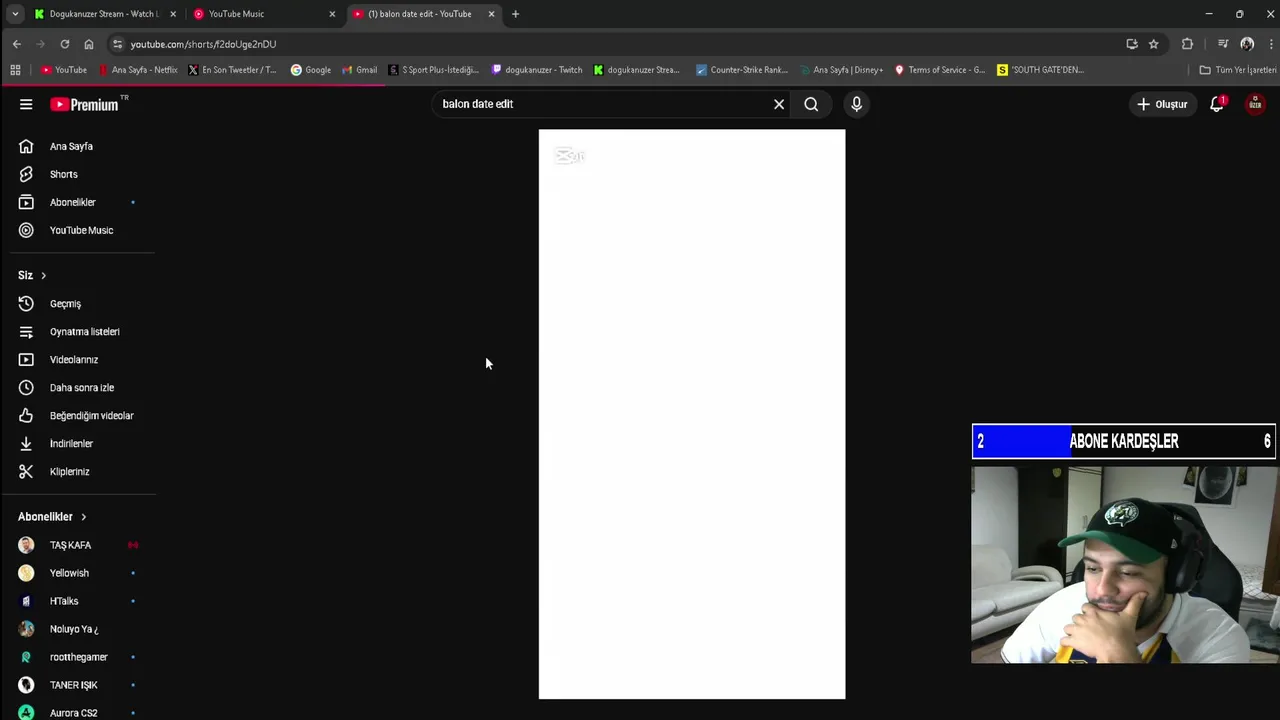Viewport: 1280px width, 720px height.
Task: Open a new browser tab
Action: 515,14
